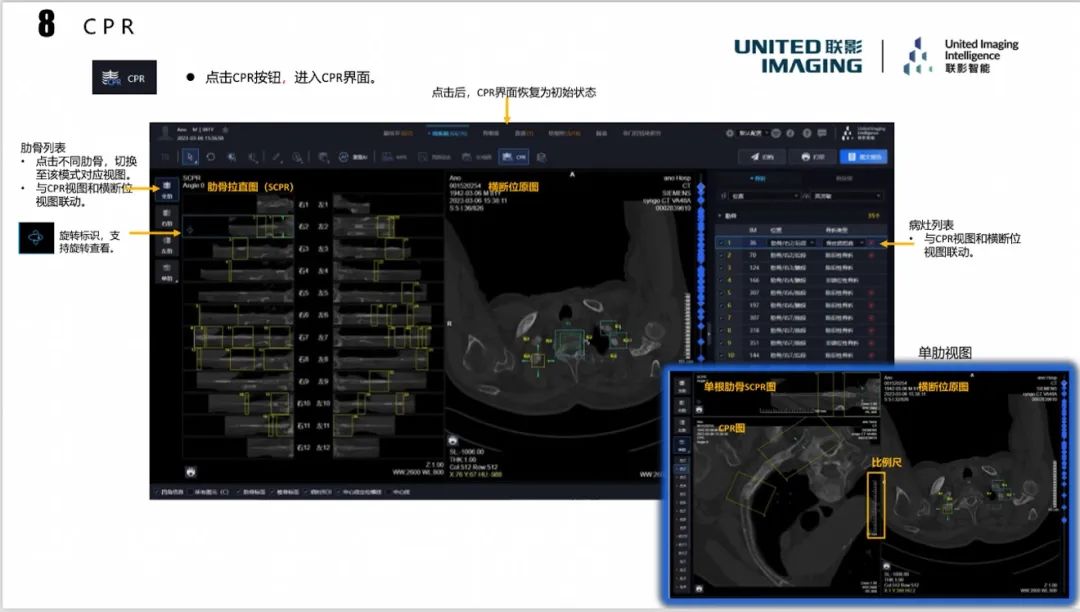
Task: Click the circular reset-rotate icon beside the pointer tool
Action: [211, 157]
